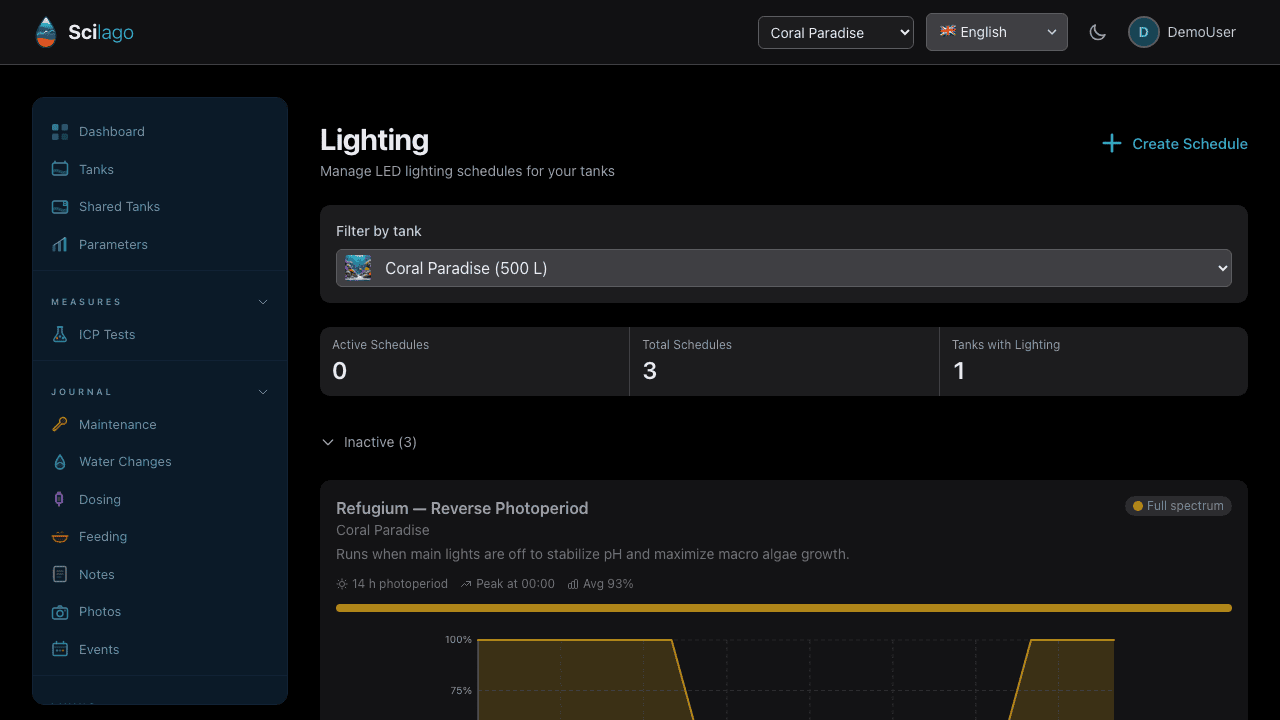
Task: Open the Coral Paradise tank selector in header
Action: [x=836, y=32]
